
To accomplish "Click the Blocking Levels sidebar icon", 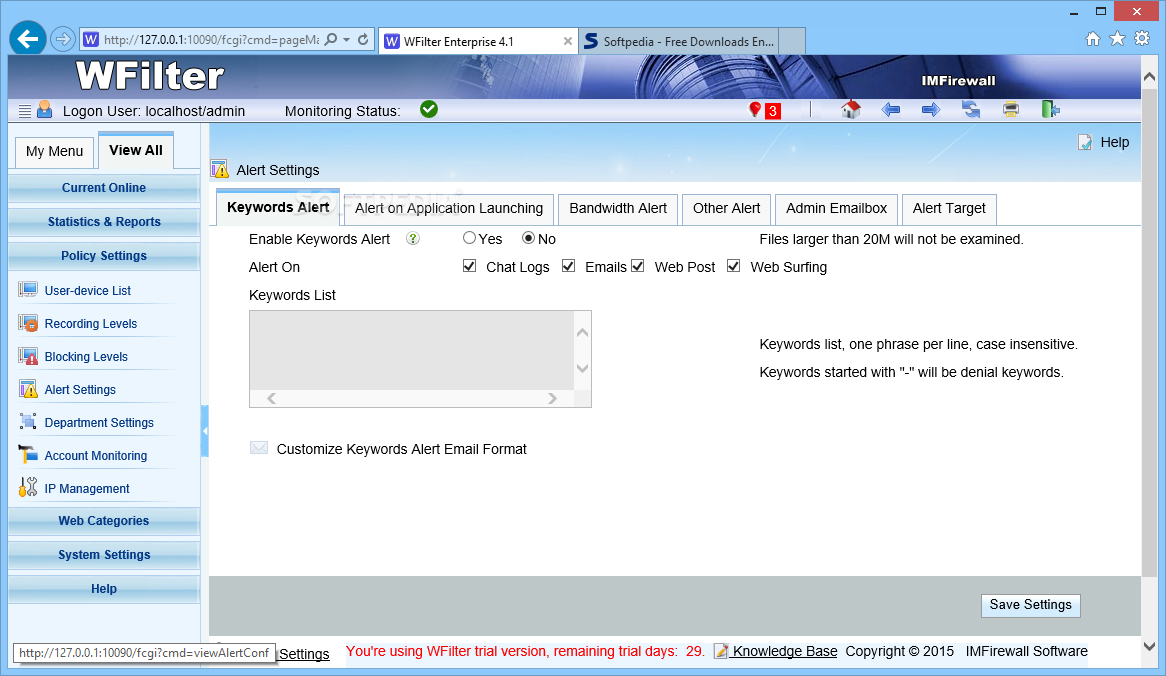I will pos(28,356).
